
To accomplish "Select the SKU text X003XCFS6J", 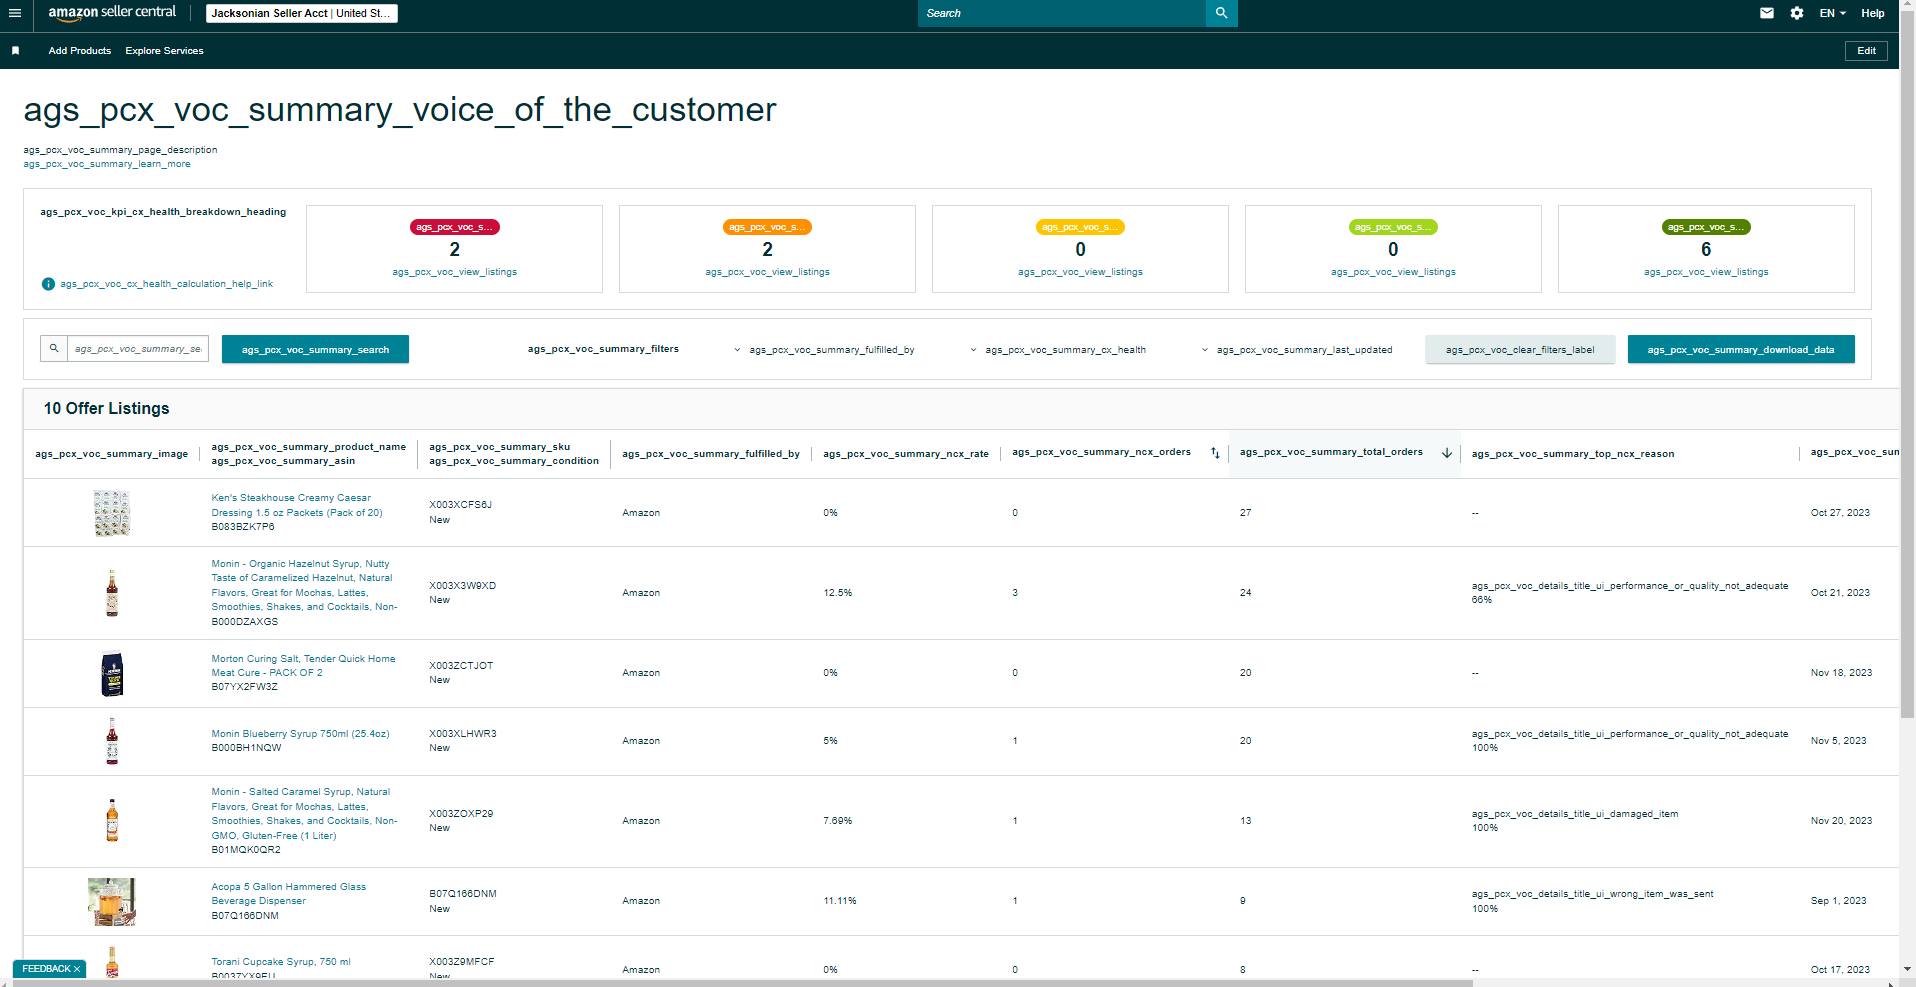I will click(x=460, y=505).
